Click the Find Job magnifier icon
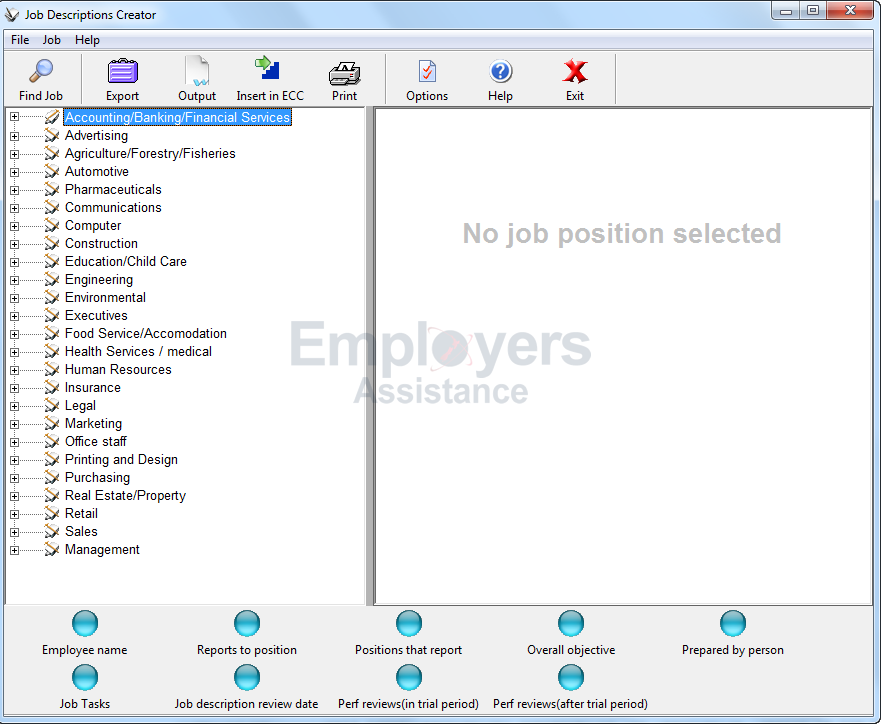 click(40, 72)
